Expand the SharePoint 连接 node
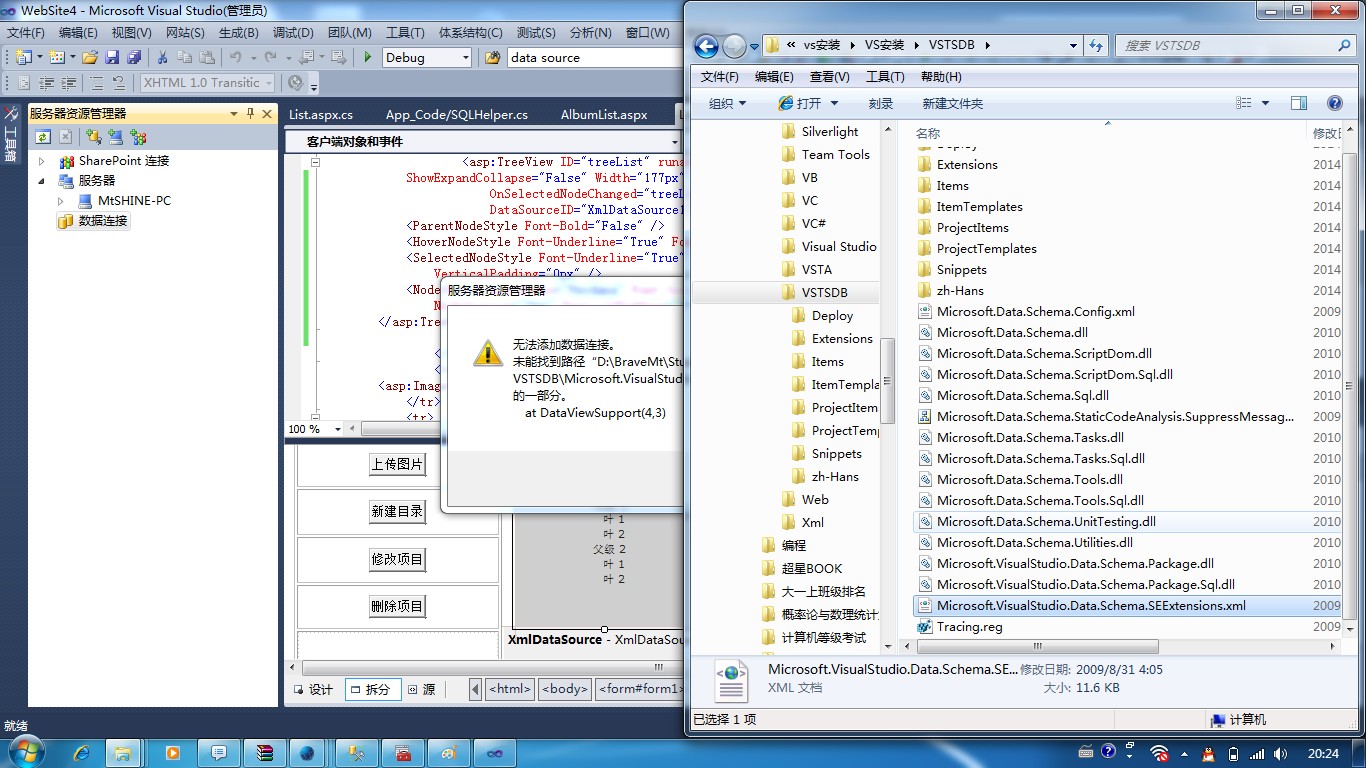The image size is (1366, 768). tap(42, 161)
